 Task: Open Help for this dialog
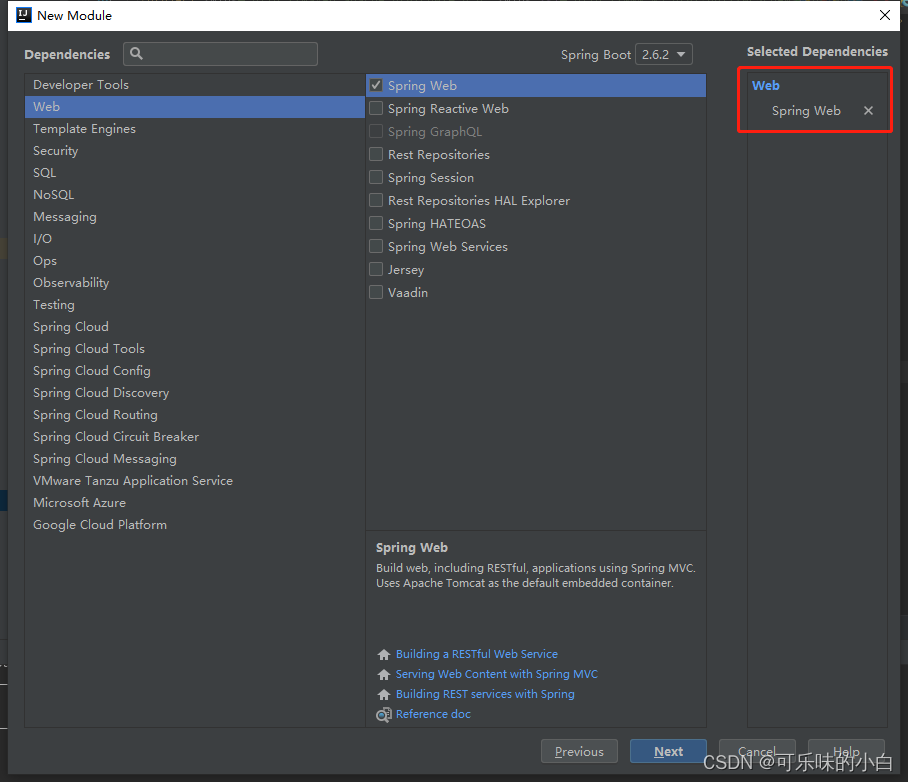coord(846,751)
